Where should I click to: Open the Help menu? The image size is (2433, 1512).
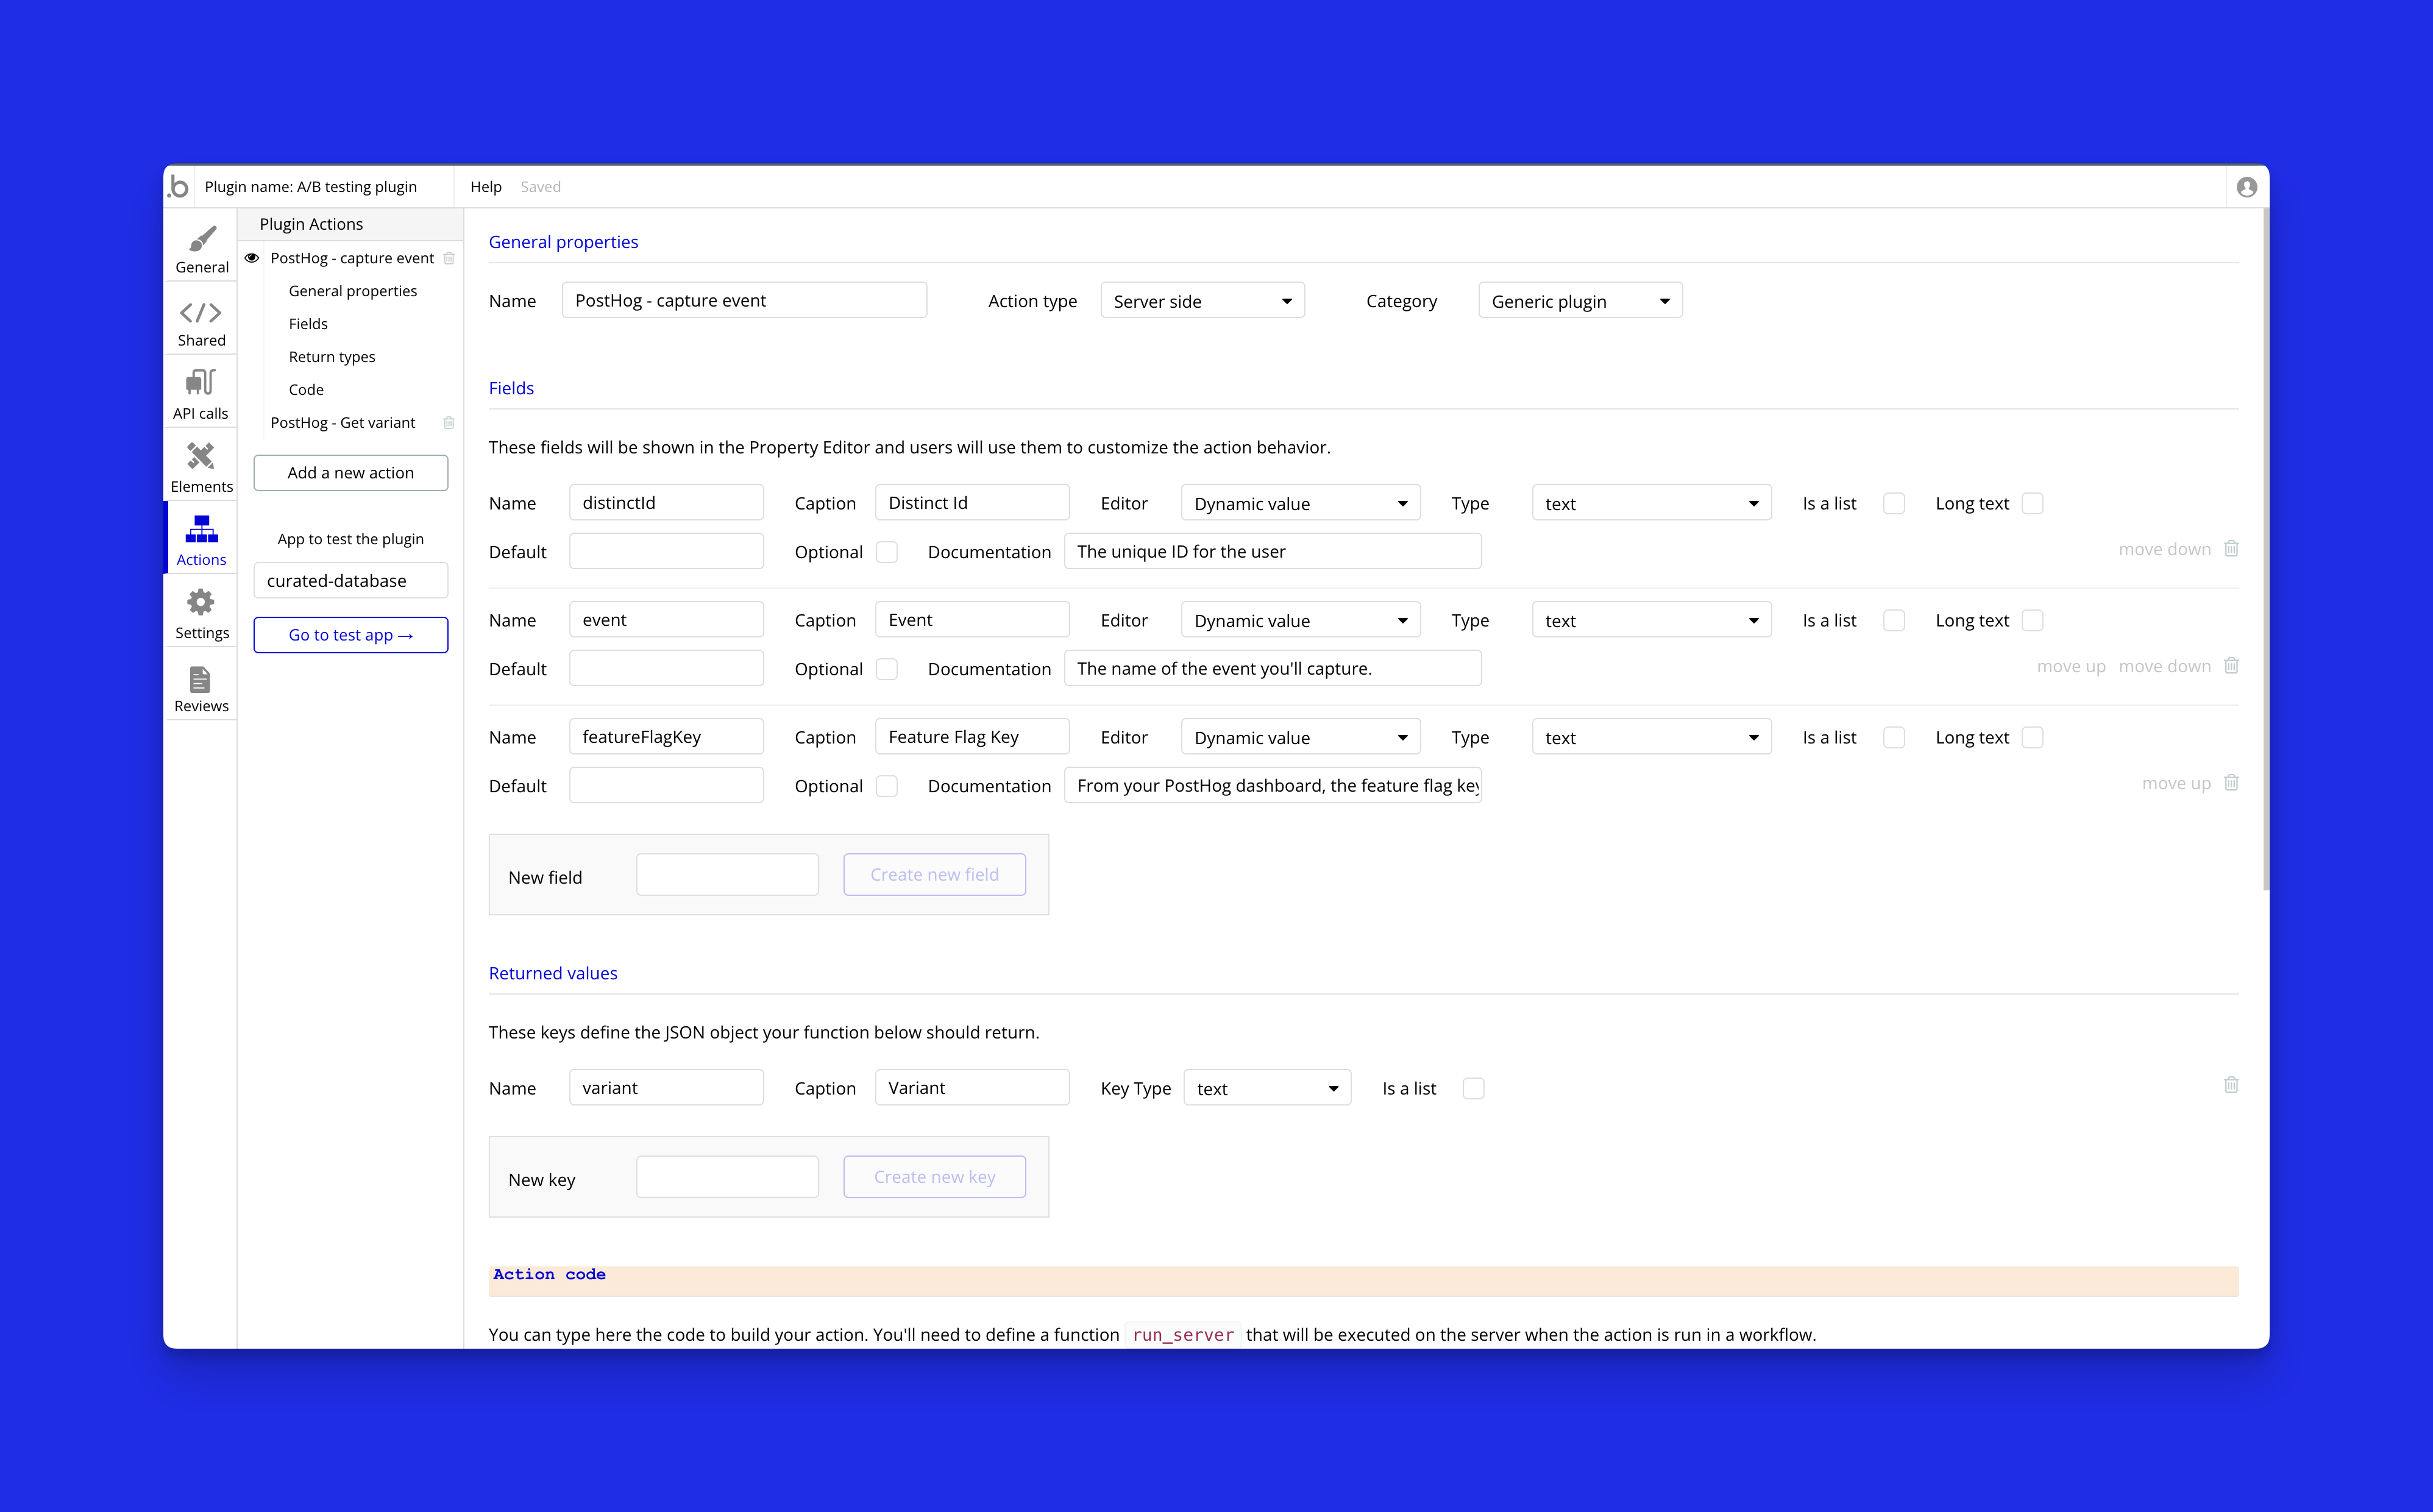(485, 187)
